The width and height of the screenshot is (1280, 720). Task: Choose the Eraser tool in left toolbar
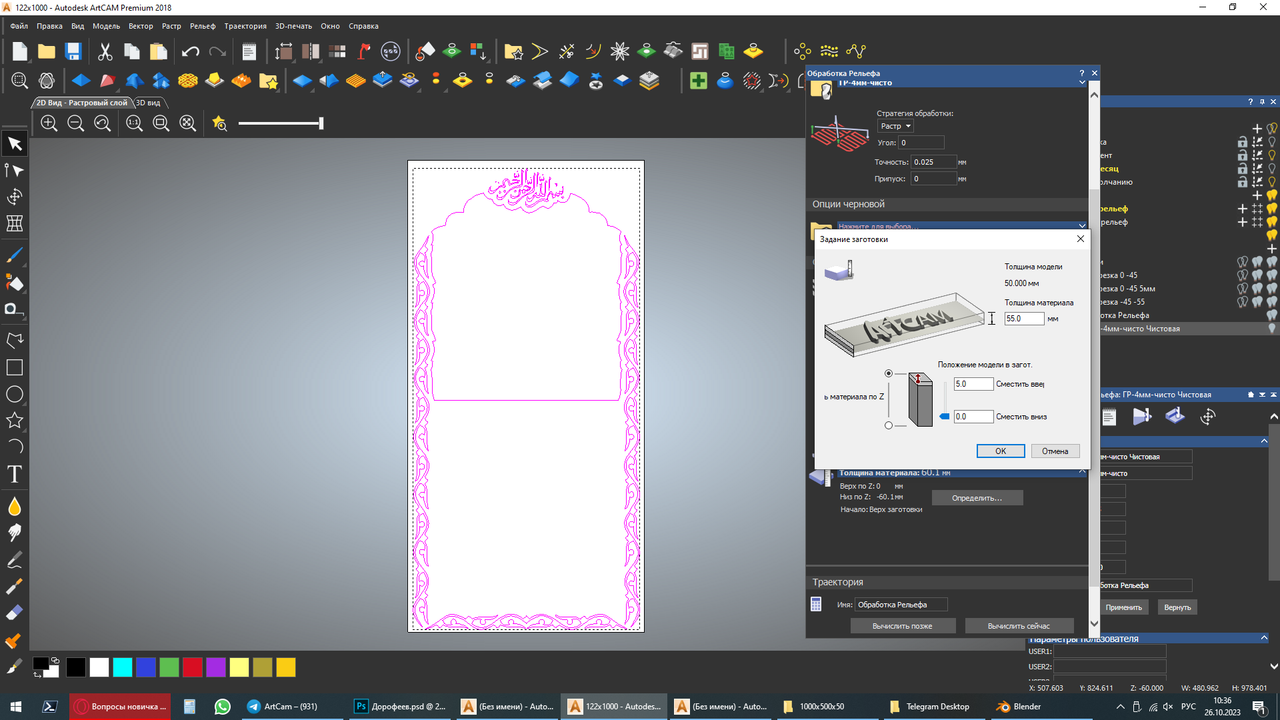click(x=15, y=613)
